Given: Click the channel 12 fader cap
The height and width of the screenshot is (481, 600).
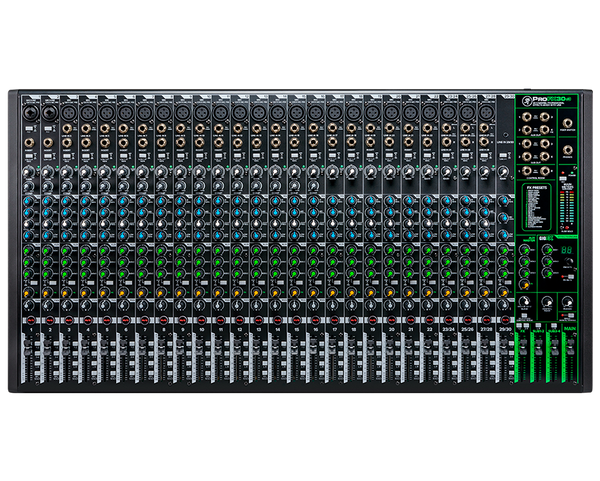Looking at the screenshot, I should [237, 347].
